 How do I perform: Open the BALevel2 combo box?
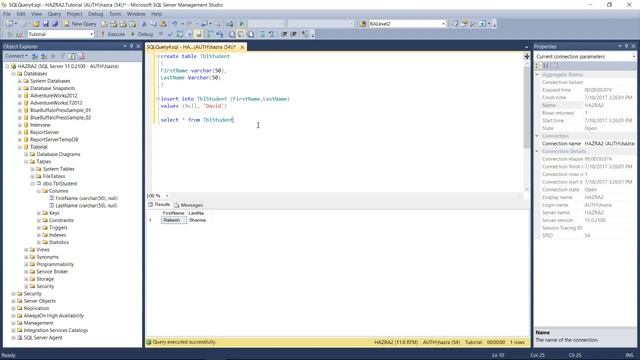pyautogui.click(x=407, y=24)
